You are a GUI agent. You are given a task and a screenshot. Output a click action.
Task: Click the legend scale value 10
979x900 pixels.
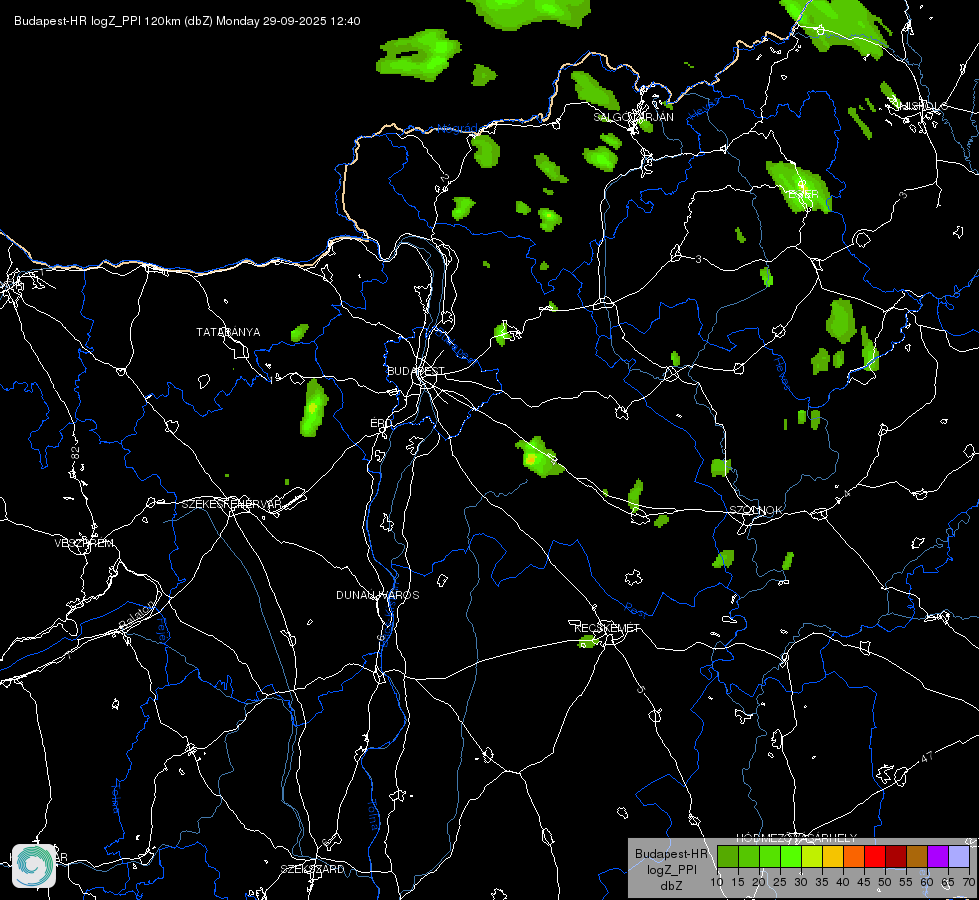pos(716,883)
